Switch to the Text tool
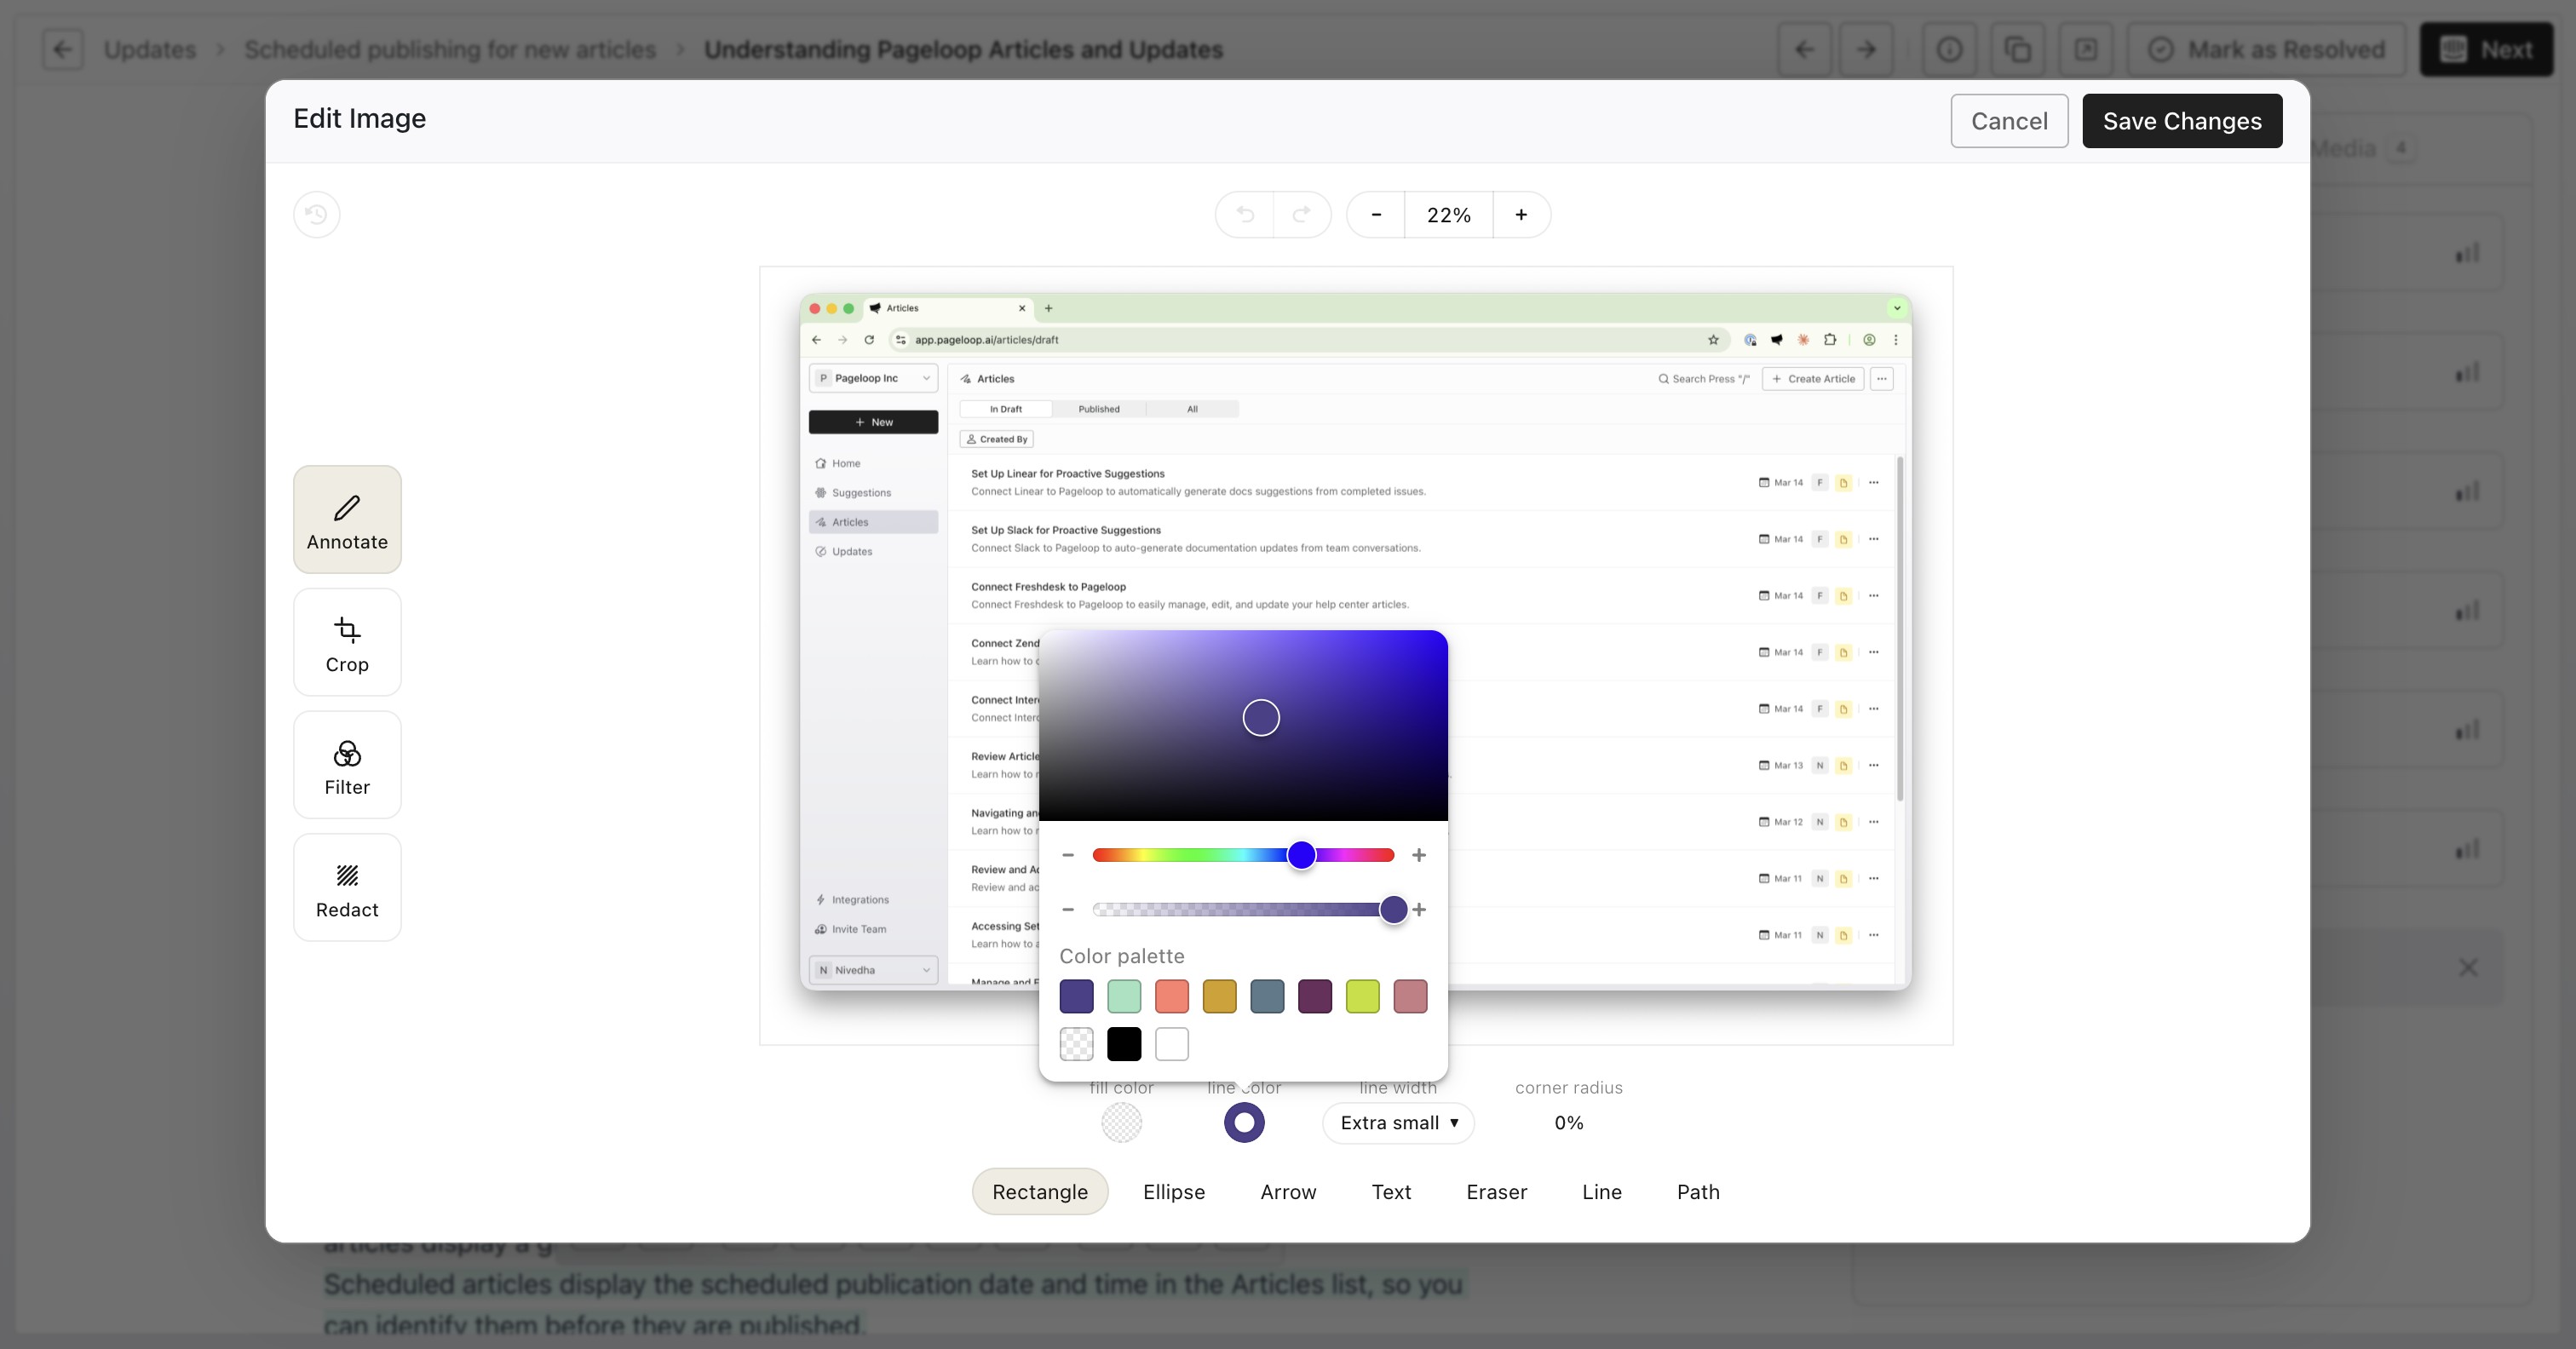This screenshot has height=1349, width=2576. pos(1391,1192)
